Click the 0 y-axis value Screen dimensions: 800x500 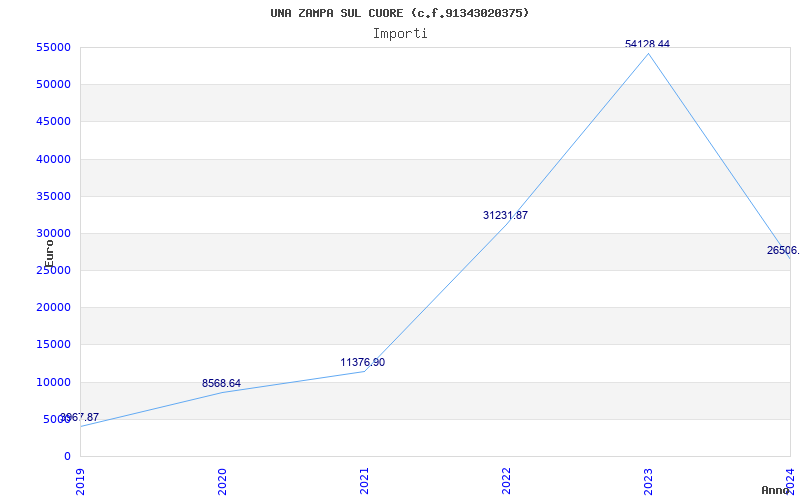coord(67,456)
